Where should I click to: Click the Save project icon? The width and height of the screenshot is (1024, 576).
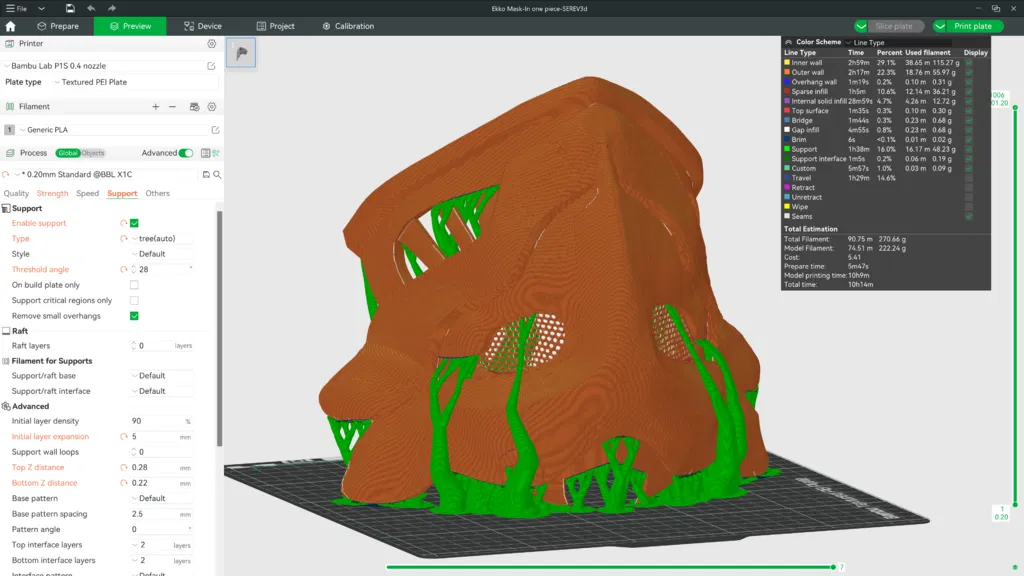click(x=70, y=8)
